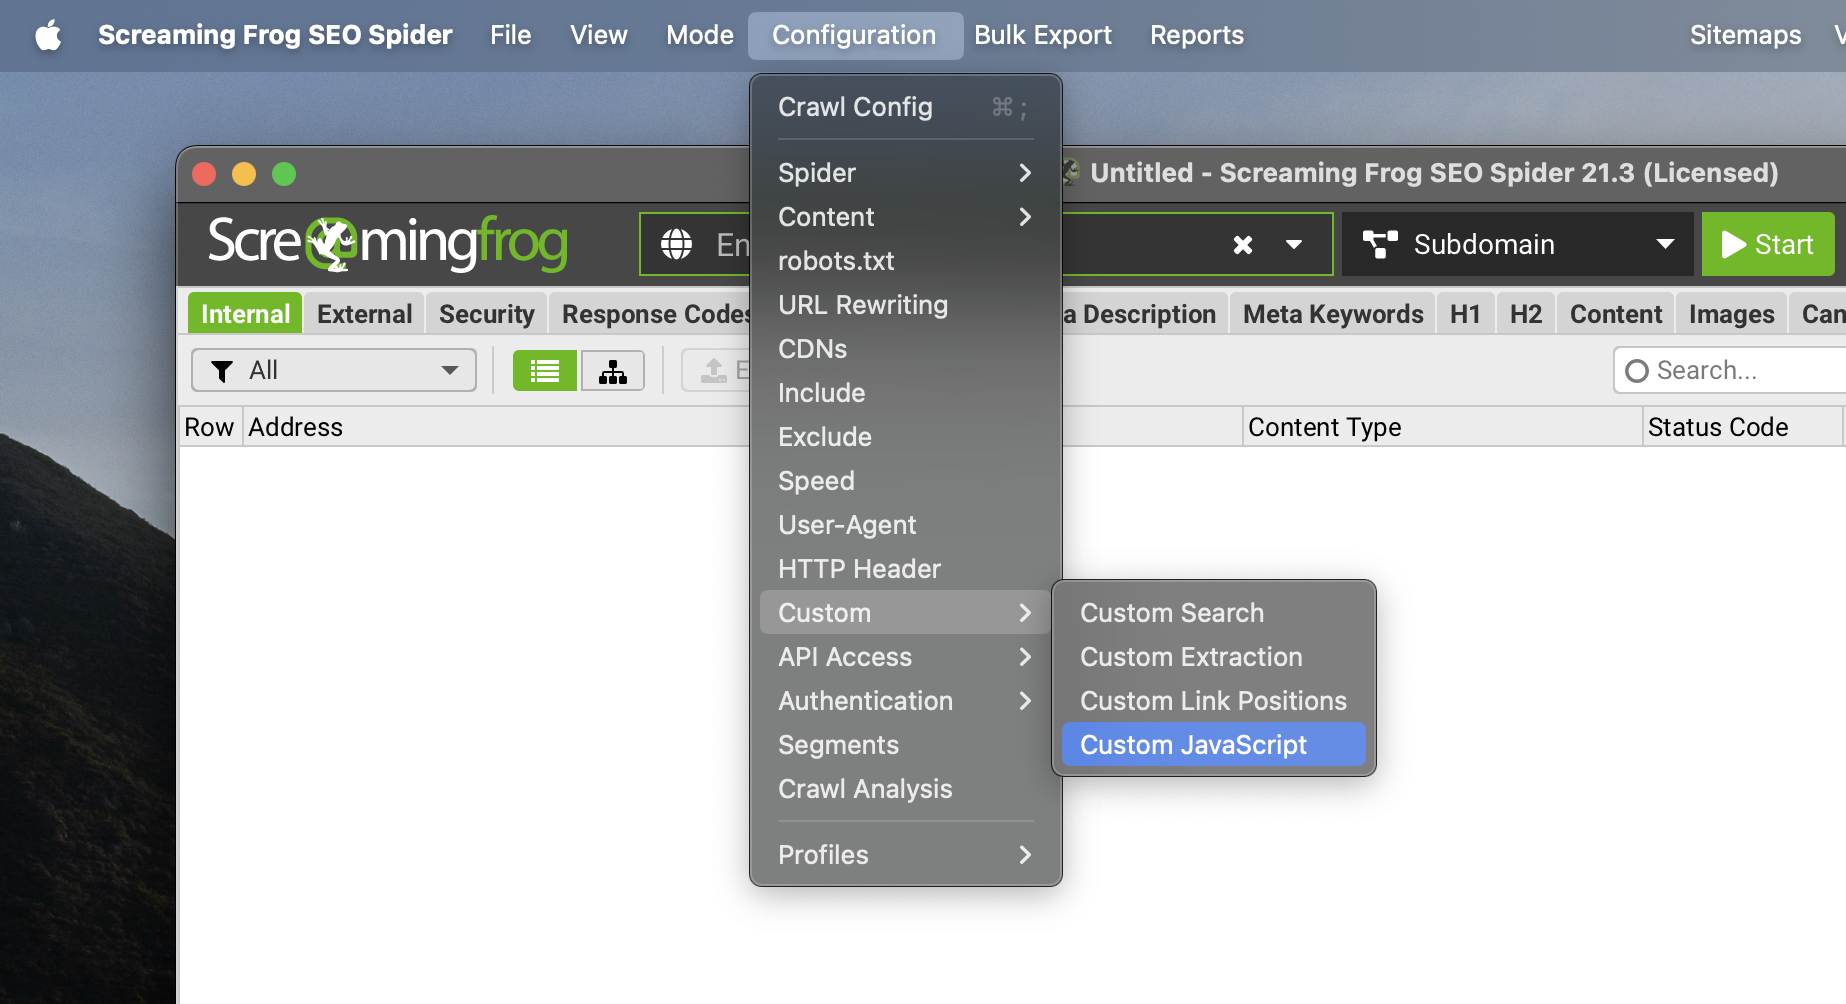
Task: Expand the Spider submenu
Action: click(904, 173)
